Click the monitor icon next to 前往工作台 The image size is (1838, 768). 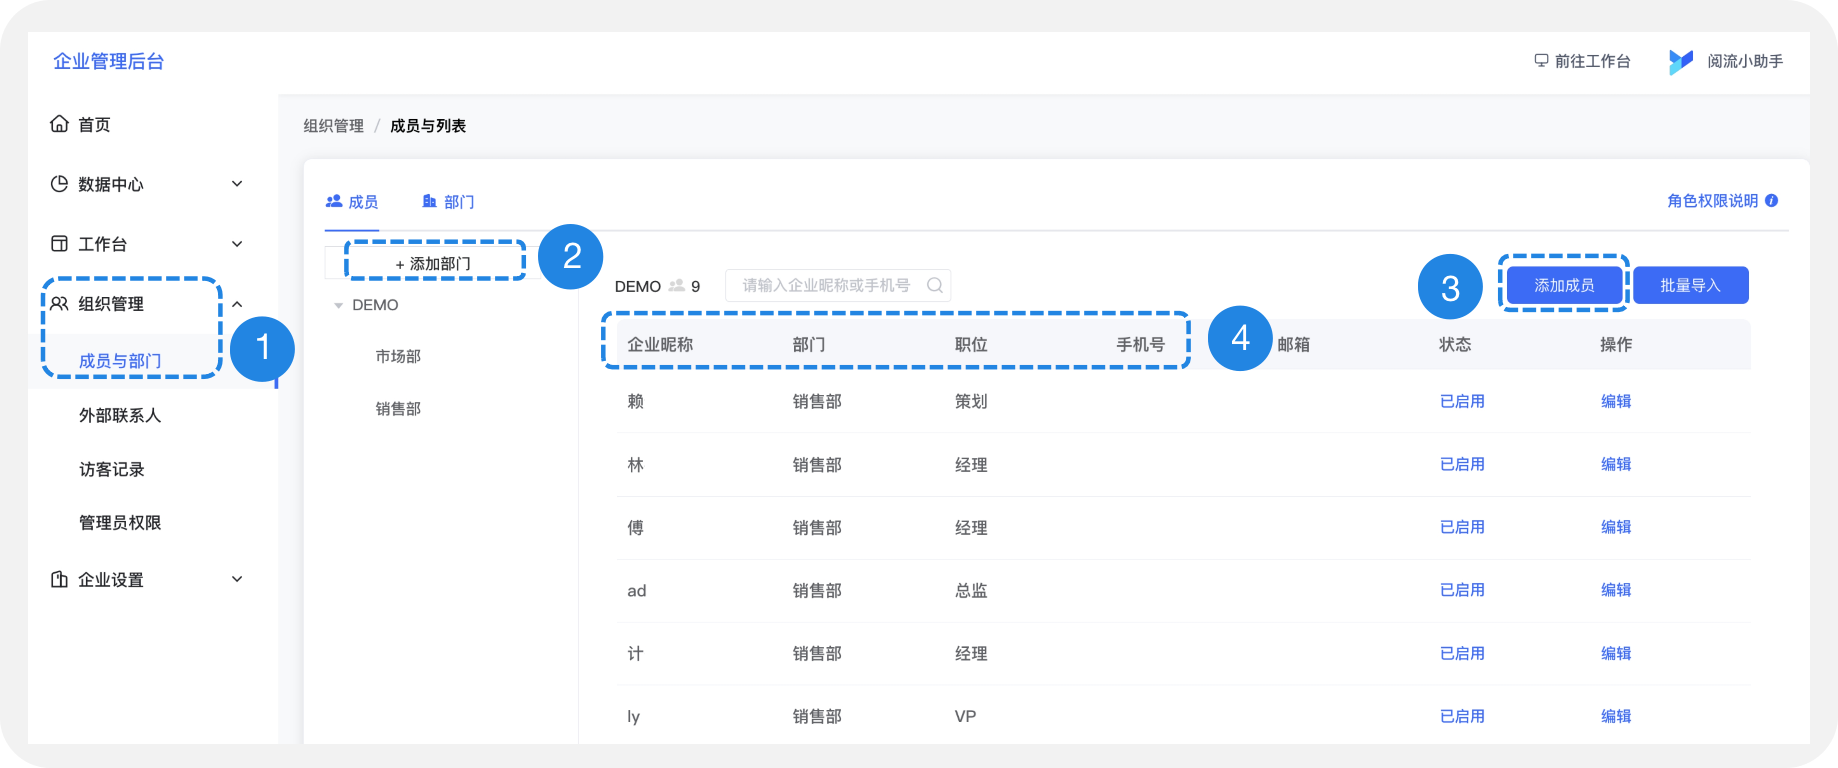[1541, 61]
